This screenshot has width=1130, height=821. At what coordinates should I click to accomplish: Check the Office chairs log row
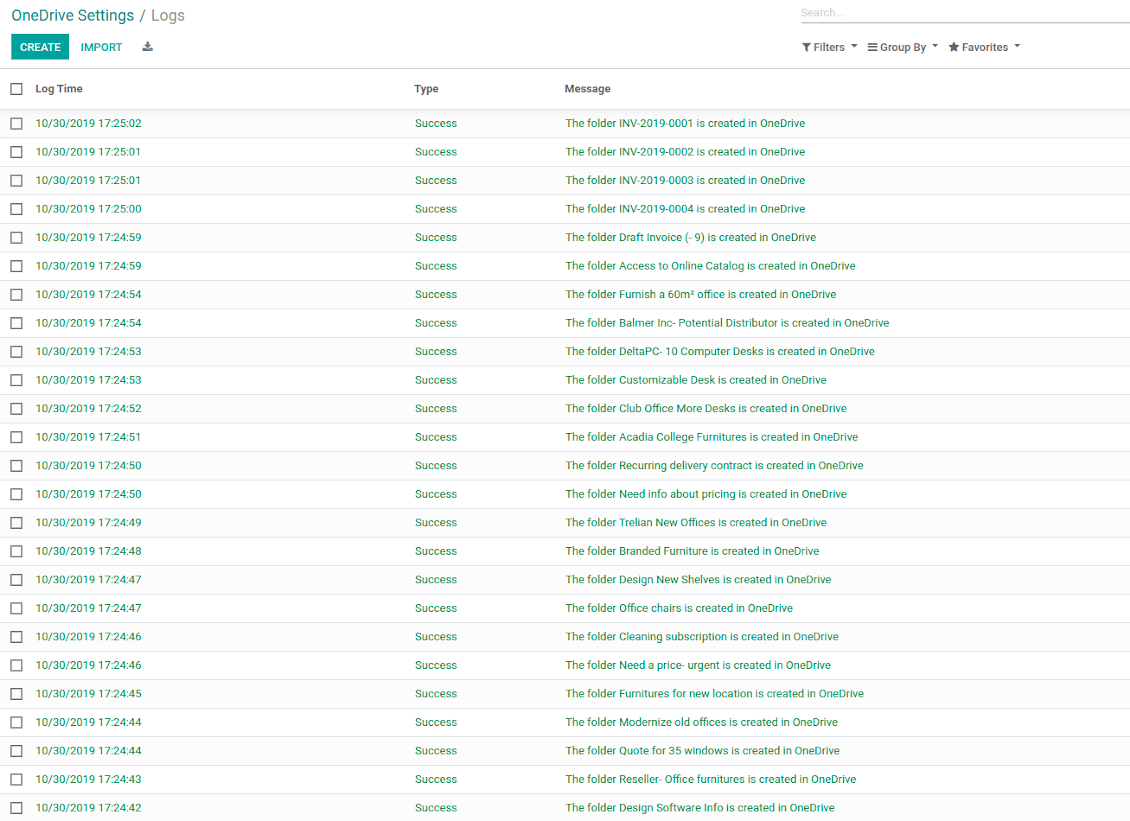click(17, 608)
